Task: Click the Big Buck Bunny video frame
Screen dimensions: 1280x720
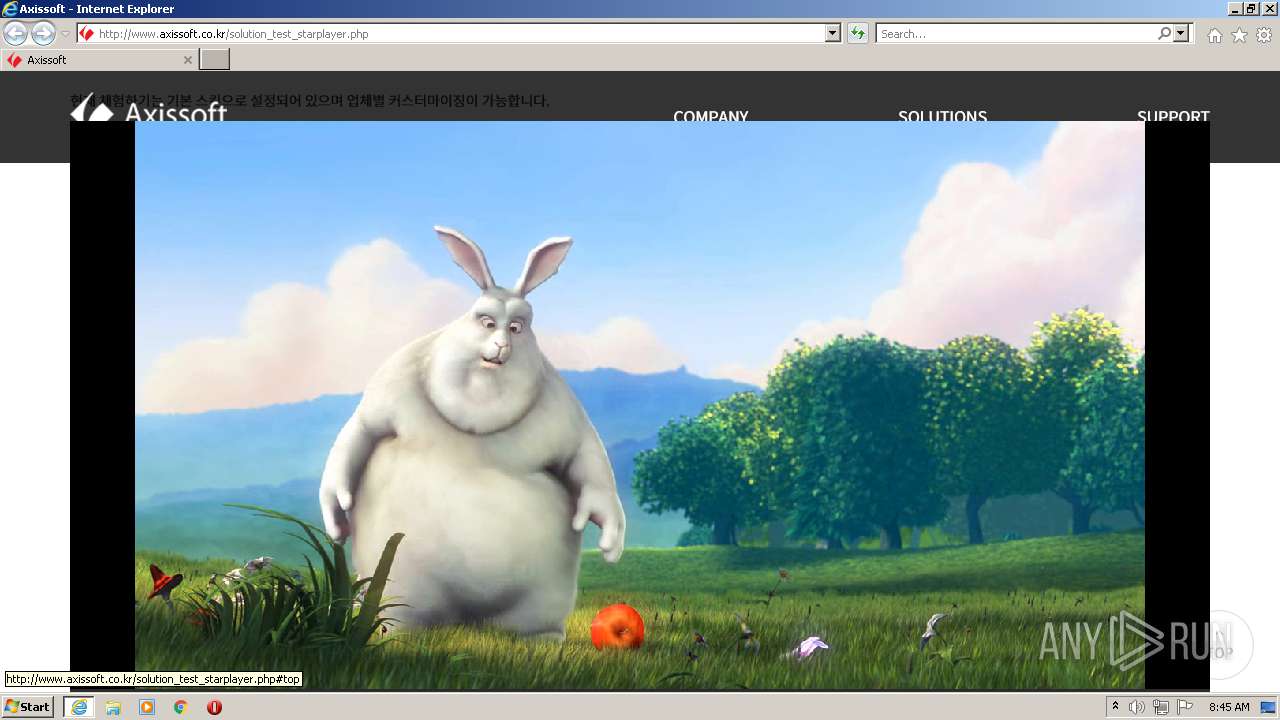Action: (x=640, y=405)
